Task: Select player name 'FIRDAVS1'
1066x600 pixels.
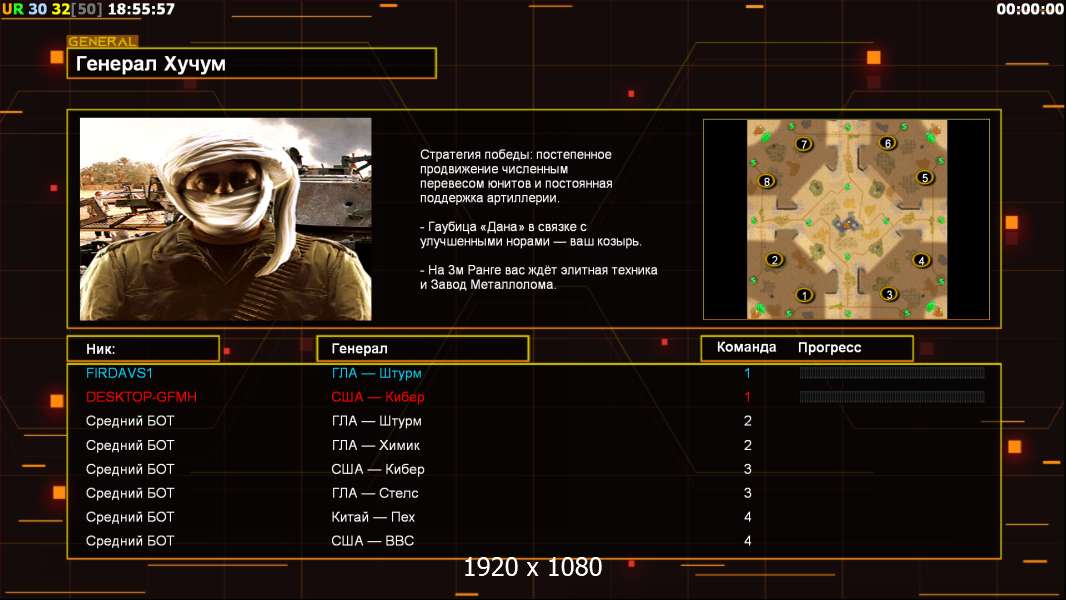Action: point(119,373)
